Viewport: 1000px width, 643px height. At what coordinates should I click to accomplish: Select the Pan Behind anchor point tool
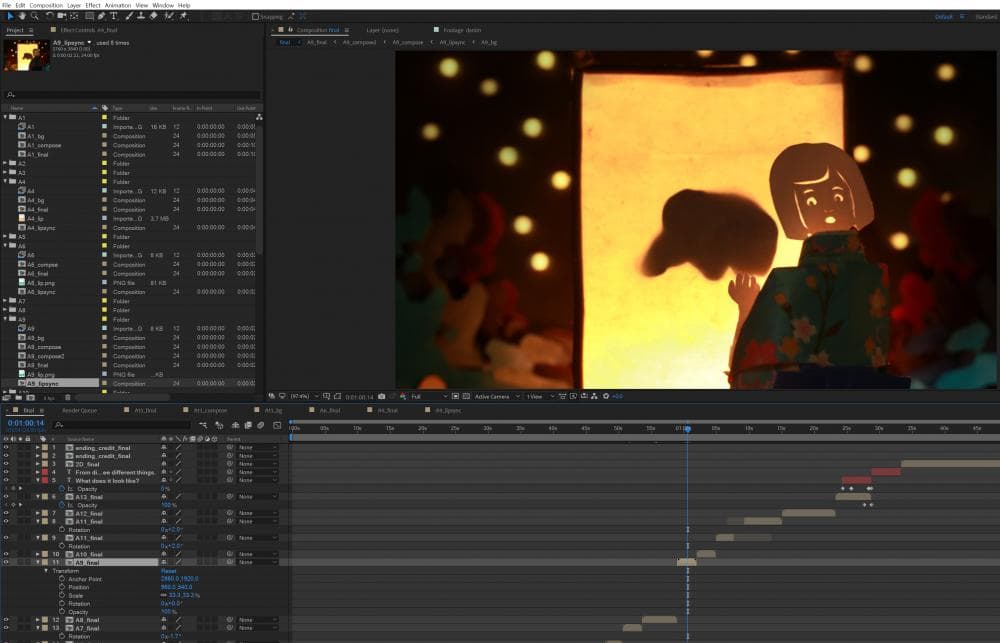pos(75,16)
